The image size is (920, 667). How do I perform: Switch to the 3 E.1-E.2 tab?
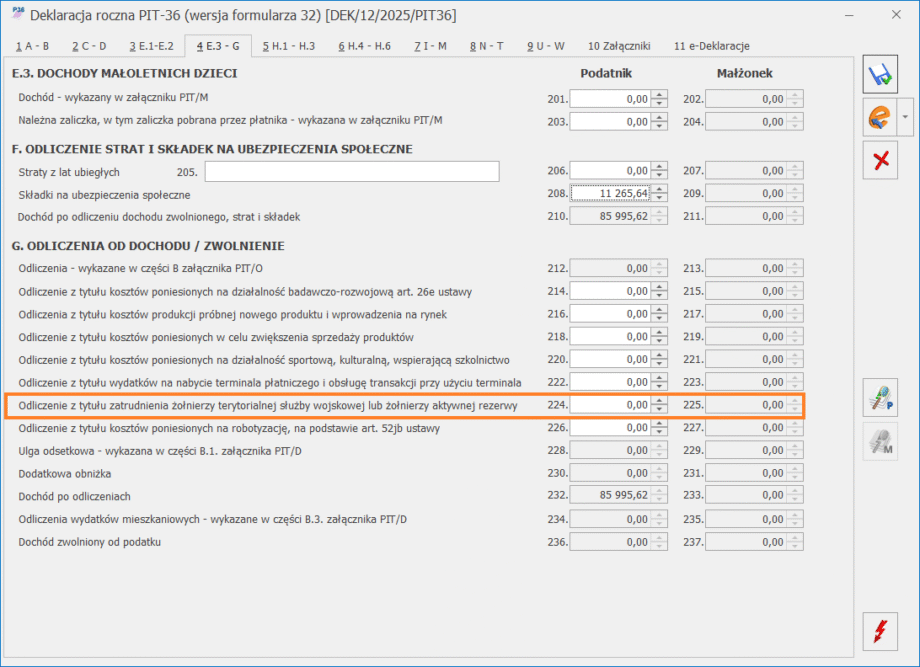pos(151,46)
